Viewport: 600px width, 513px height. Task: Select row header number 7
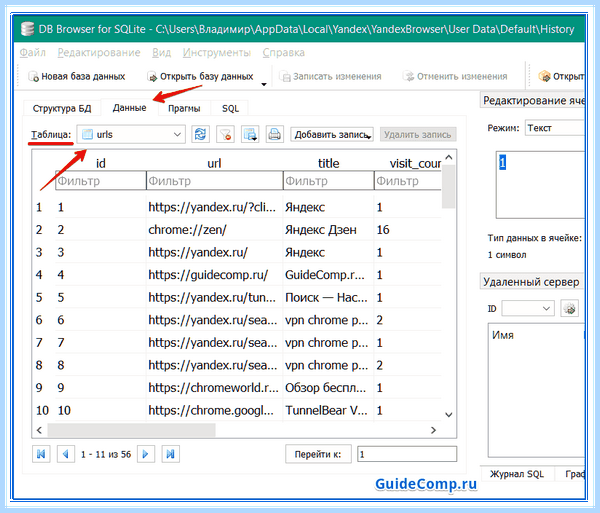pyautogui.click(x=39, y=342)
